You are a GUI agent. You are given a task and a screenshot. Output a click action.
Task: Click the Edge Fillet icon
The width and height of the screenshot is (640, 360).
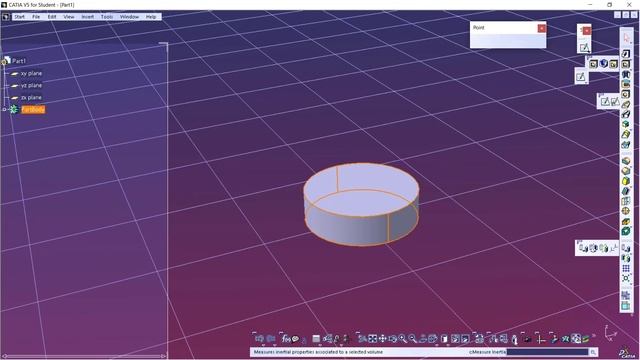point(626,161)
